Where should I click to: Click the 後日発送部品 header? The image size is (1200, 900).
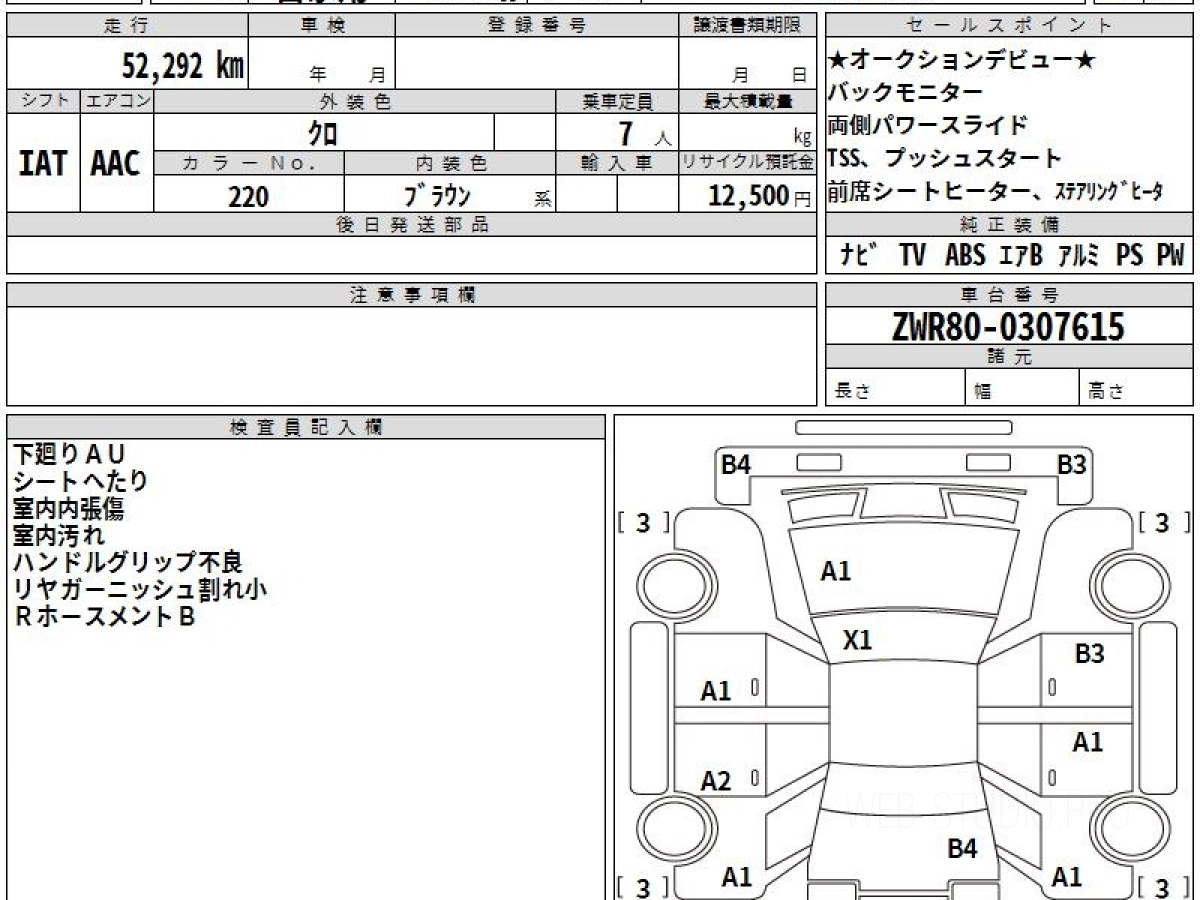411,225
